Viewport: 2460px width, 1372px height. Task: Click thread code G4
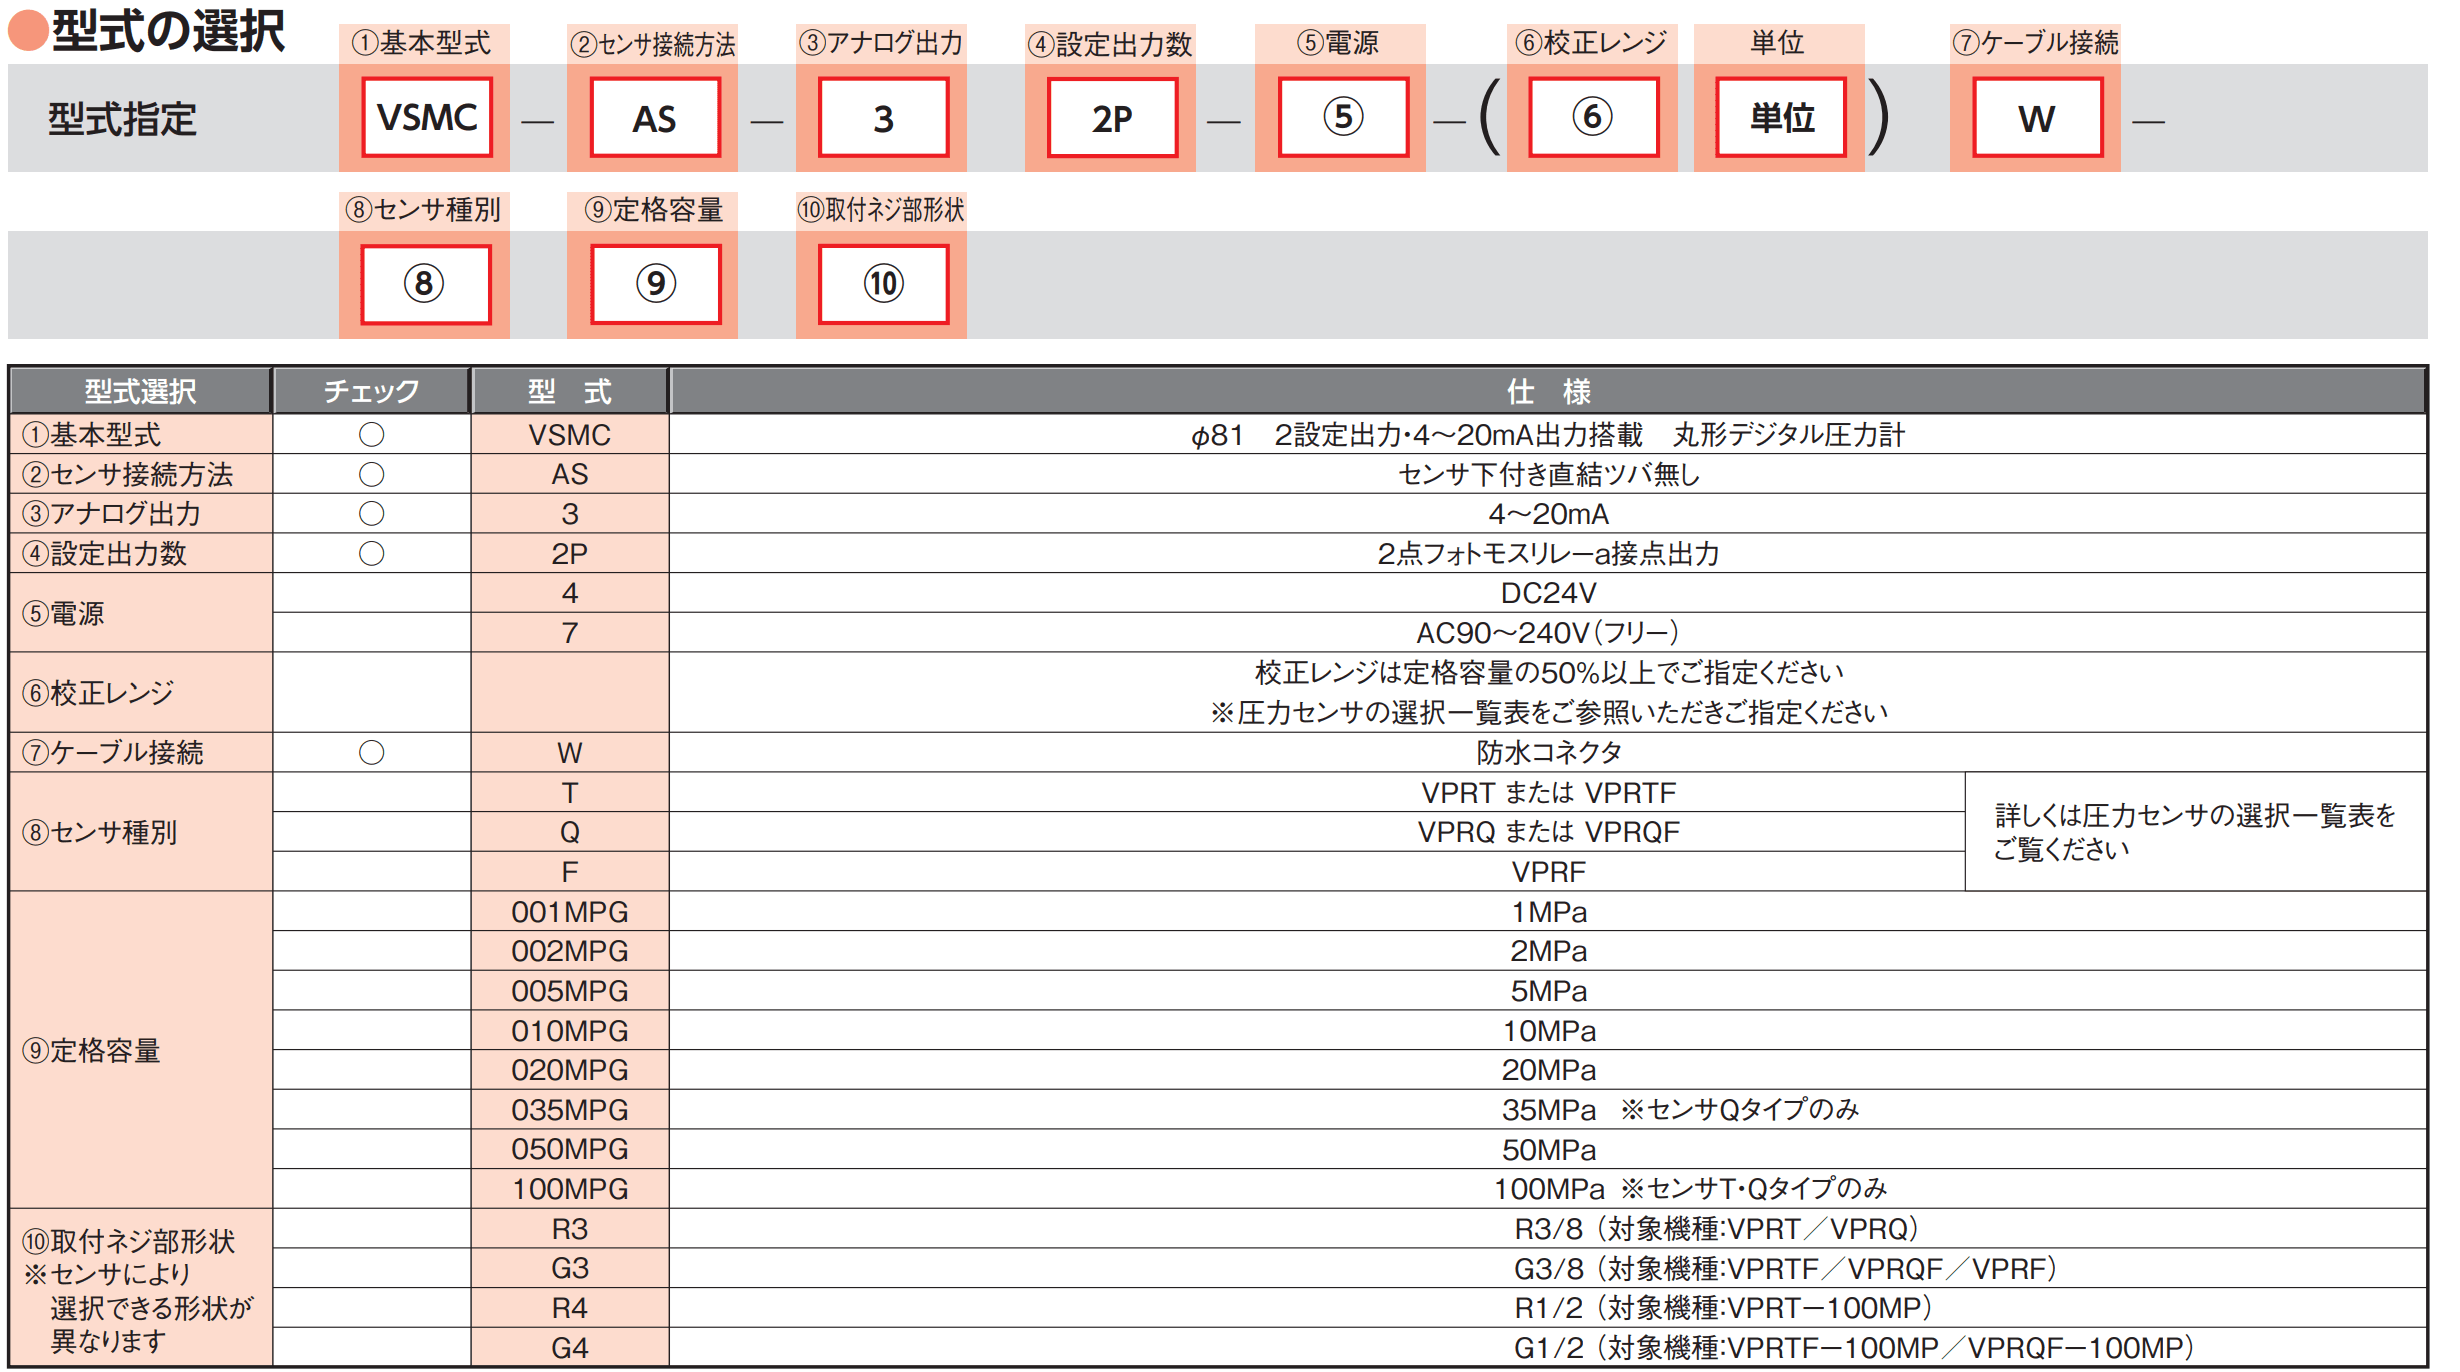(x=570, y=1348)
